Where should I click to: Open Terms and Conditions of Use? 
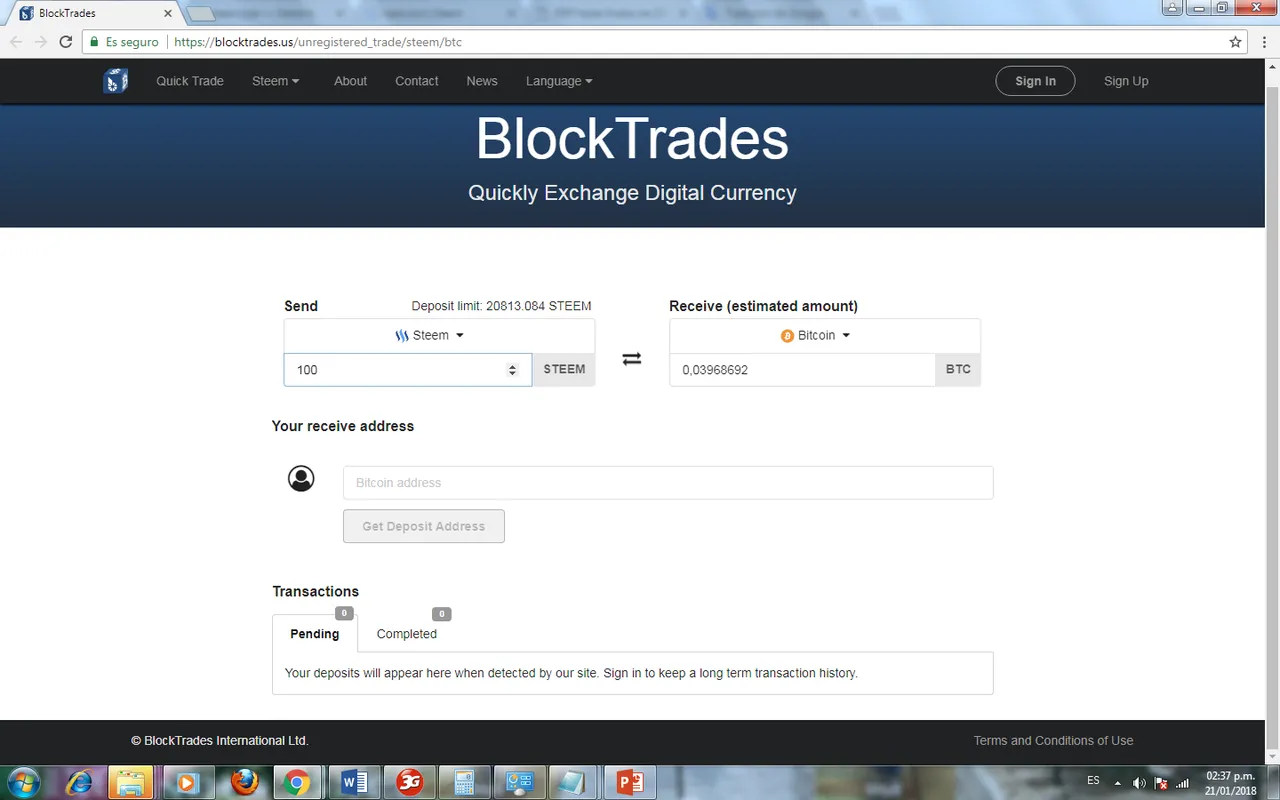pyautogui.click(x=1053, y=741)
